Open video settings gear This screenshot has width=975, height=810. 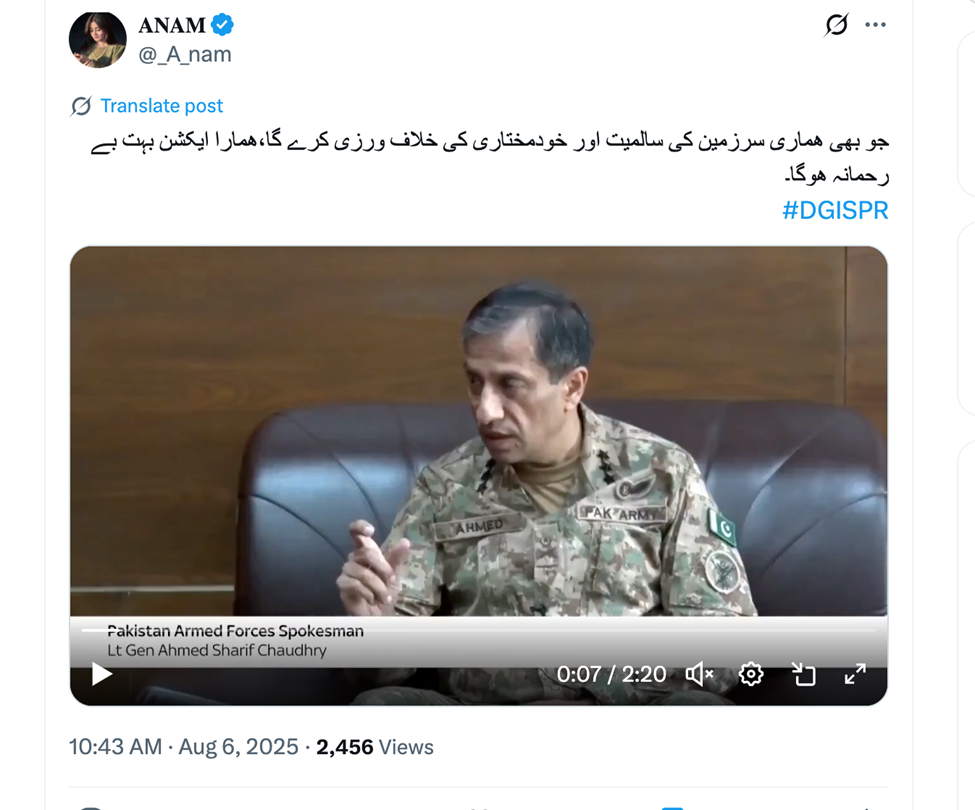(751, 674)
